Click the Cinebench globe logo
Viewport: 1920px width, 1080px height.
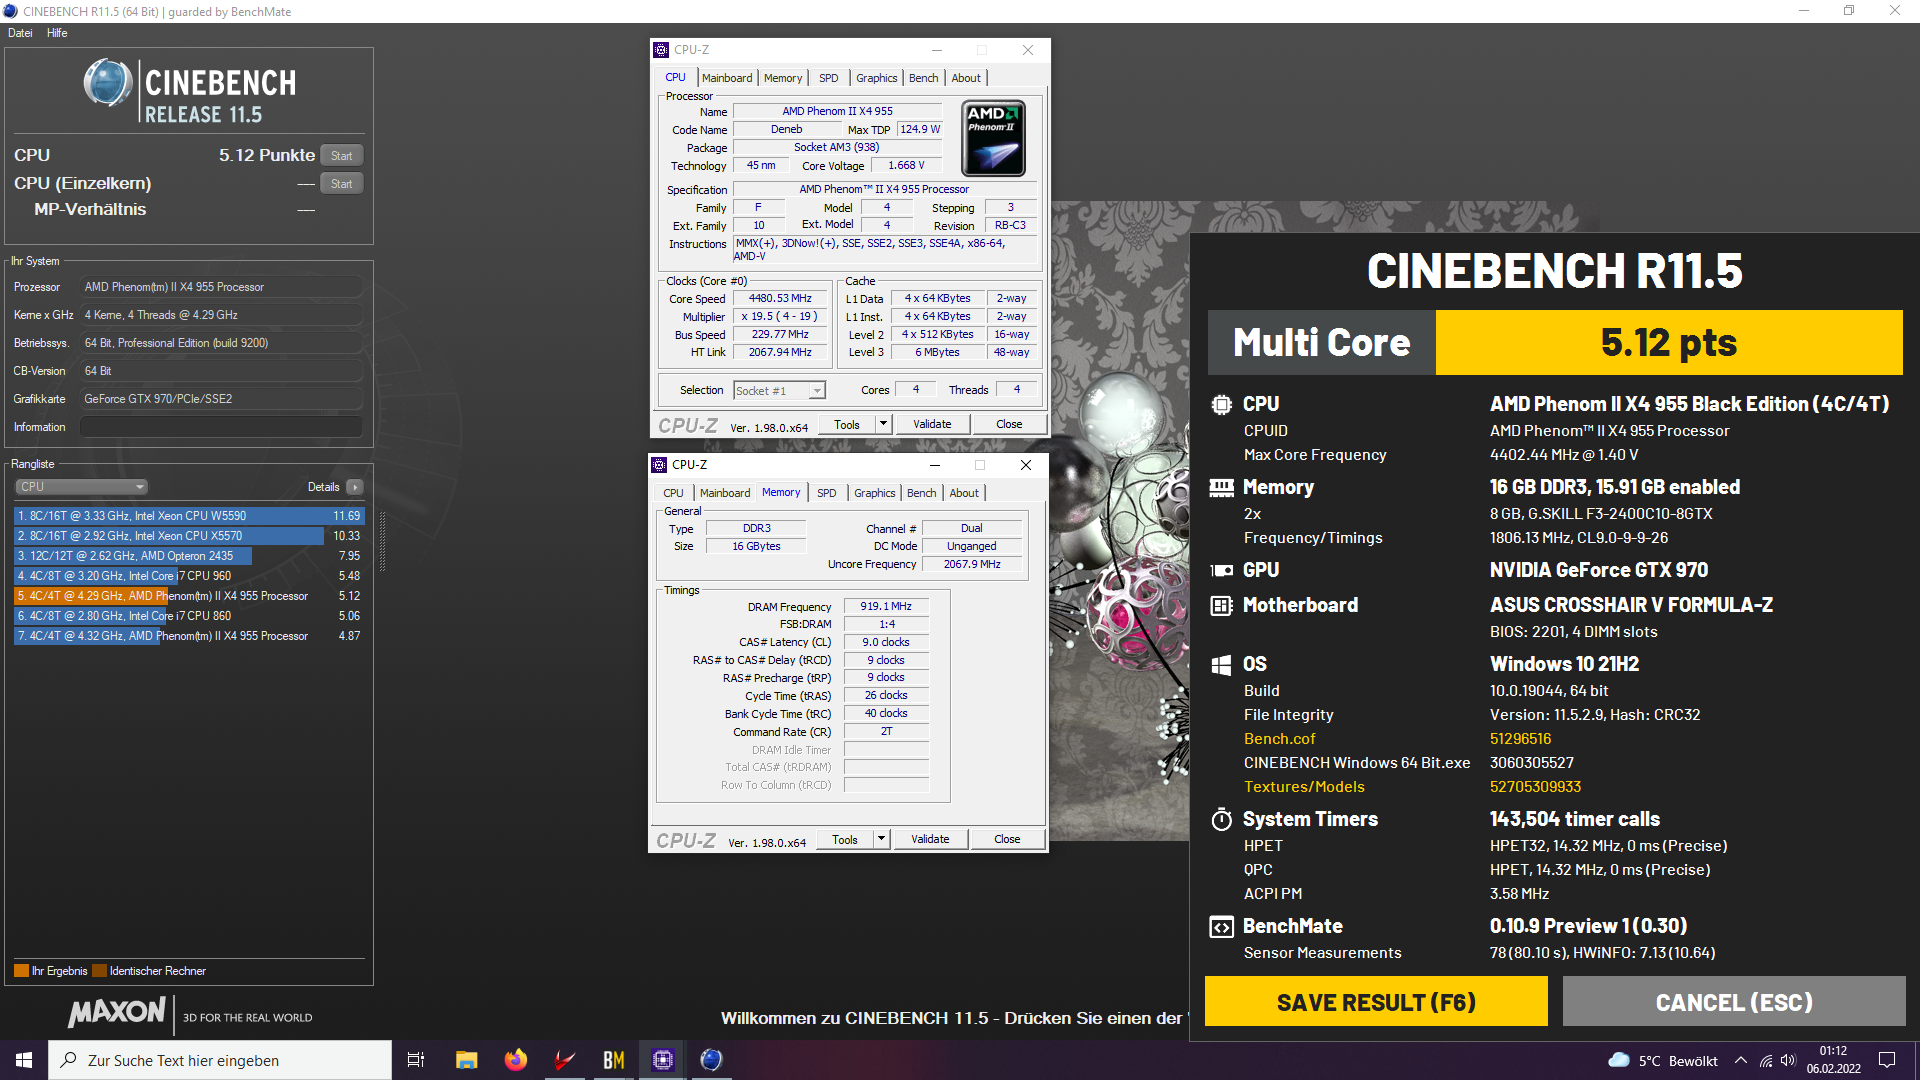point(107,82)
